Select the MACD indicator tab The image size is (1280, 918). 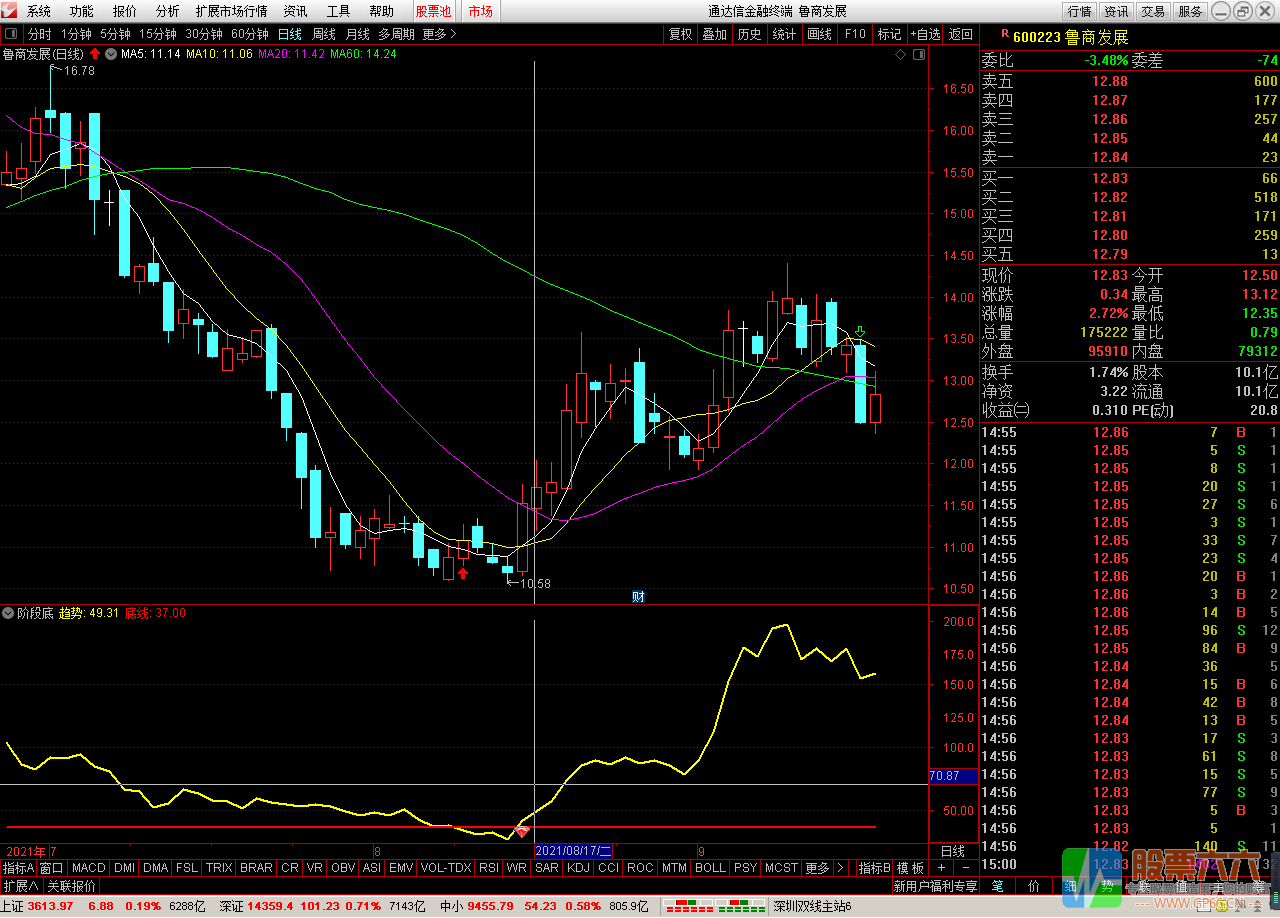pyautogui.click(x=88, y=868)
